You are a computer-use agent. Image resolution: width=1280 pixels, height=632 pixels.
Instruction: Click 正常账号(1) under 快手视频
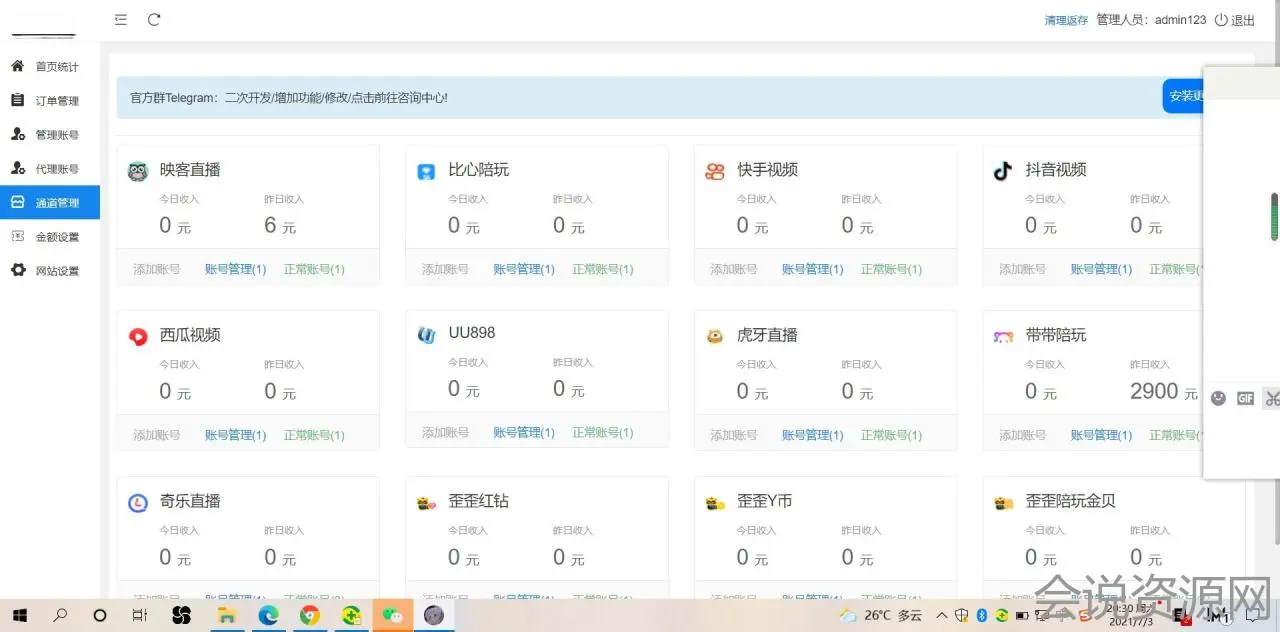click(891, 269)
